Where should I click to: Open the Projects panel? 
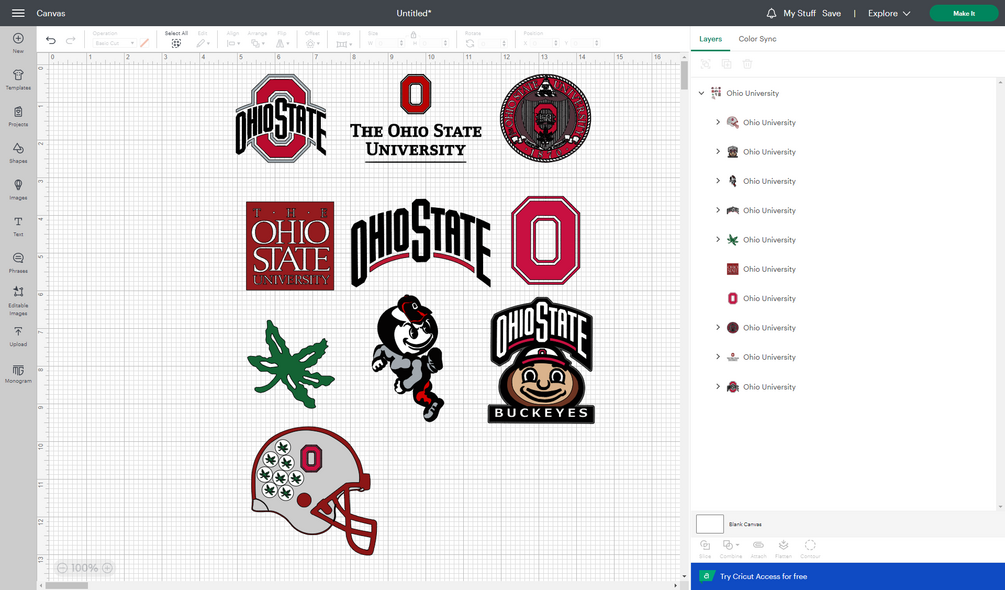click(x=18, y=116)
